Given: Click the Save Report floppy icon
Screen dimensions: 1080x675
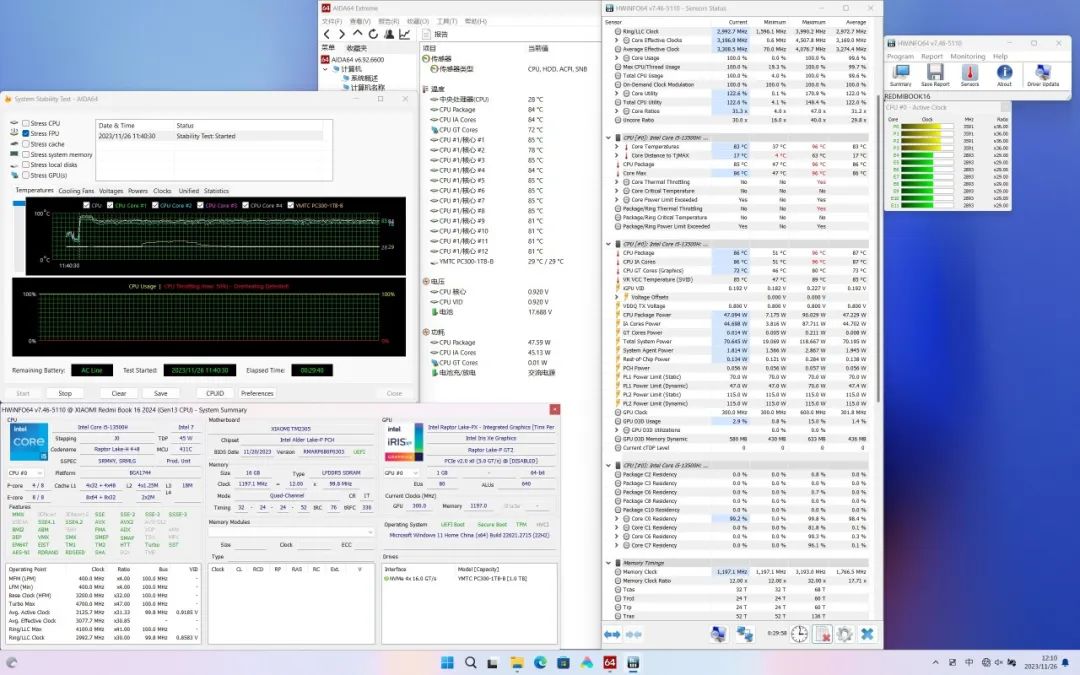Looking at the screenshot, I should point(935,74).
